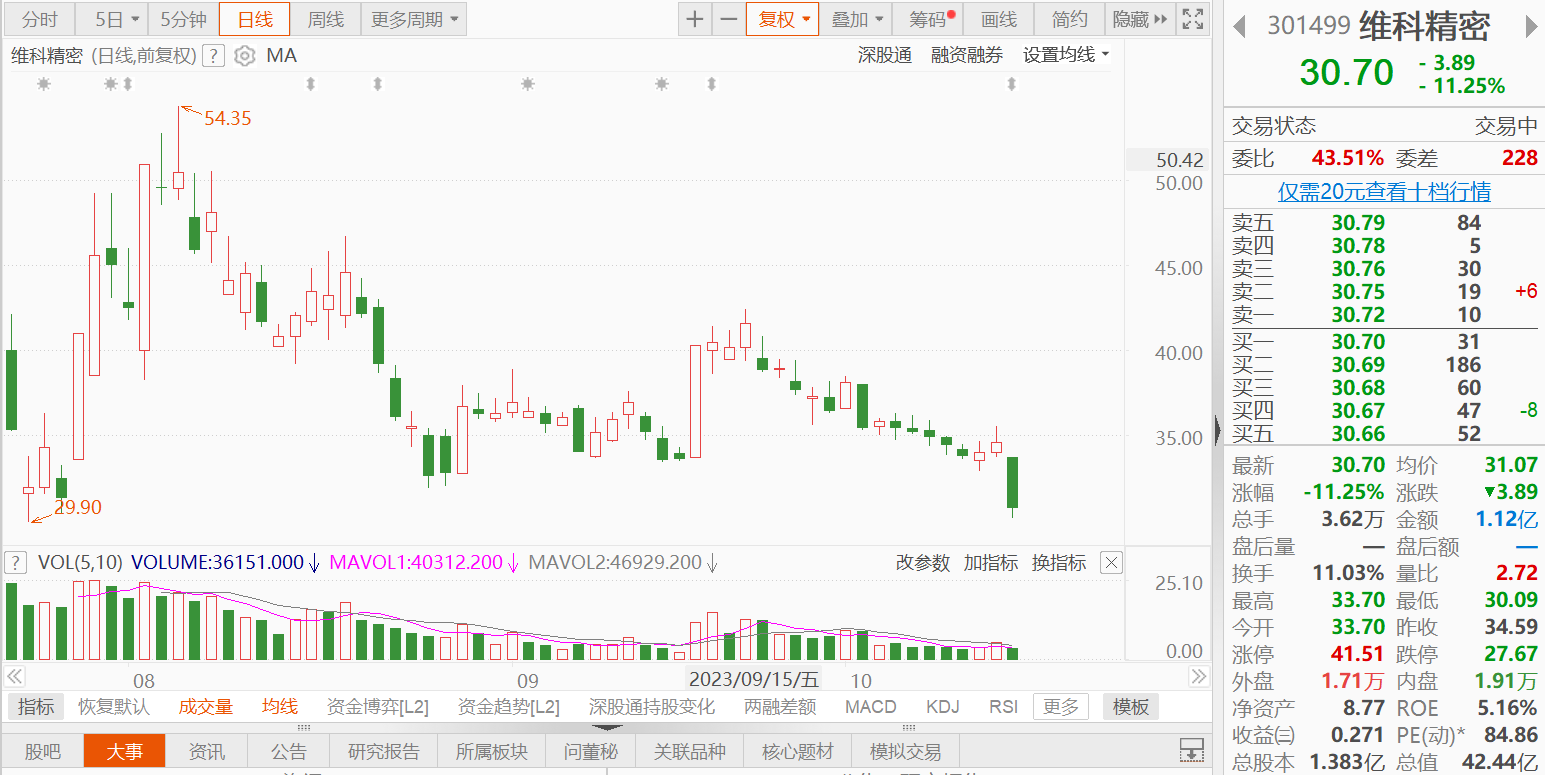Open the 资讯 tab

click(207, 751)
